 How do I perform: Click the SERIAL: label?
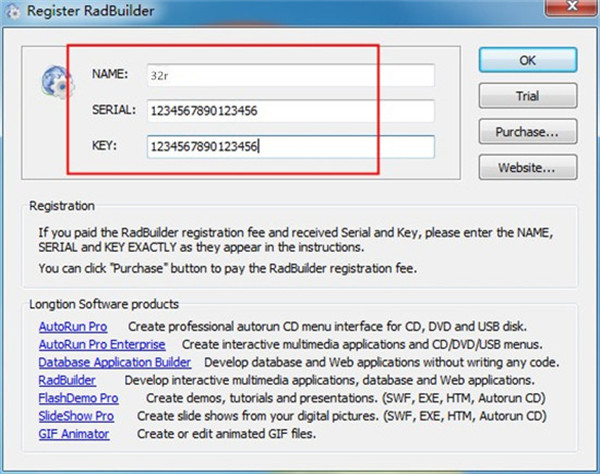tap(114, 110)
